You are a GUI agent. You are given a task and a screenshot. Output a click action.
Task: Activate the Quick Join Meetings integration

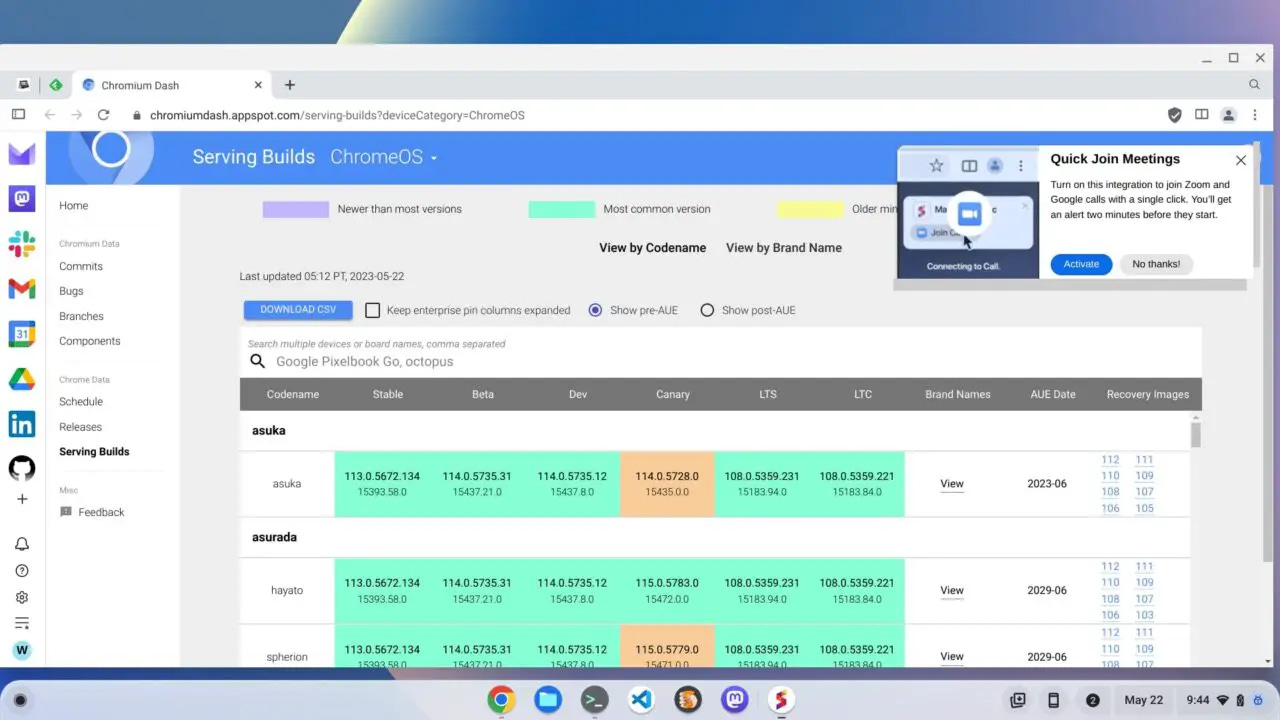pyautogui.click(x=1081, y=264)
